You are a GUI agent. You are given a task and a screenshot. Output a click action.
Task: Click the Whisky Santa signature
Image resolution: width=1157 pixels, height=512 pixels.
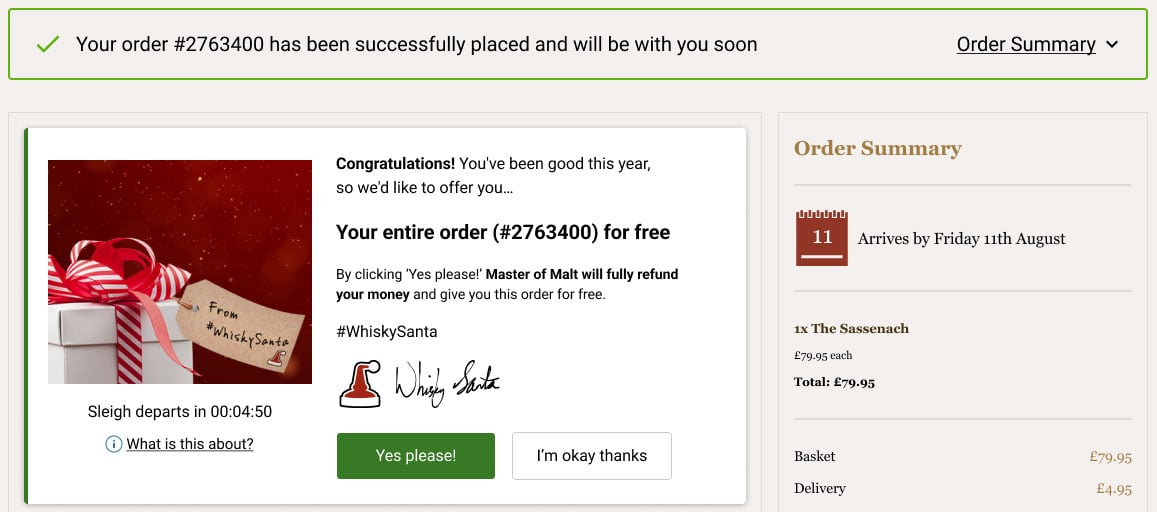point(447,384)
